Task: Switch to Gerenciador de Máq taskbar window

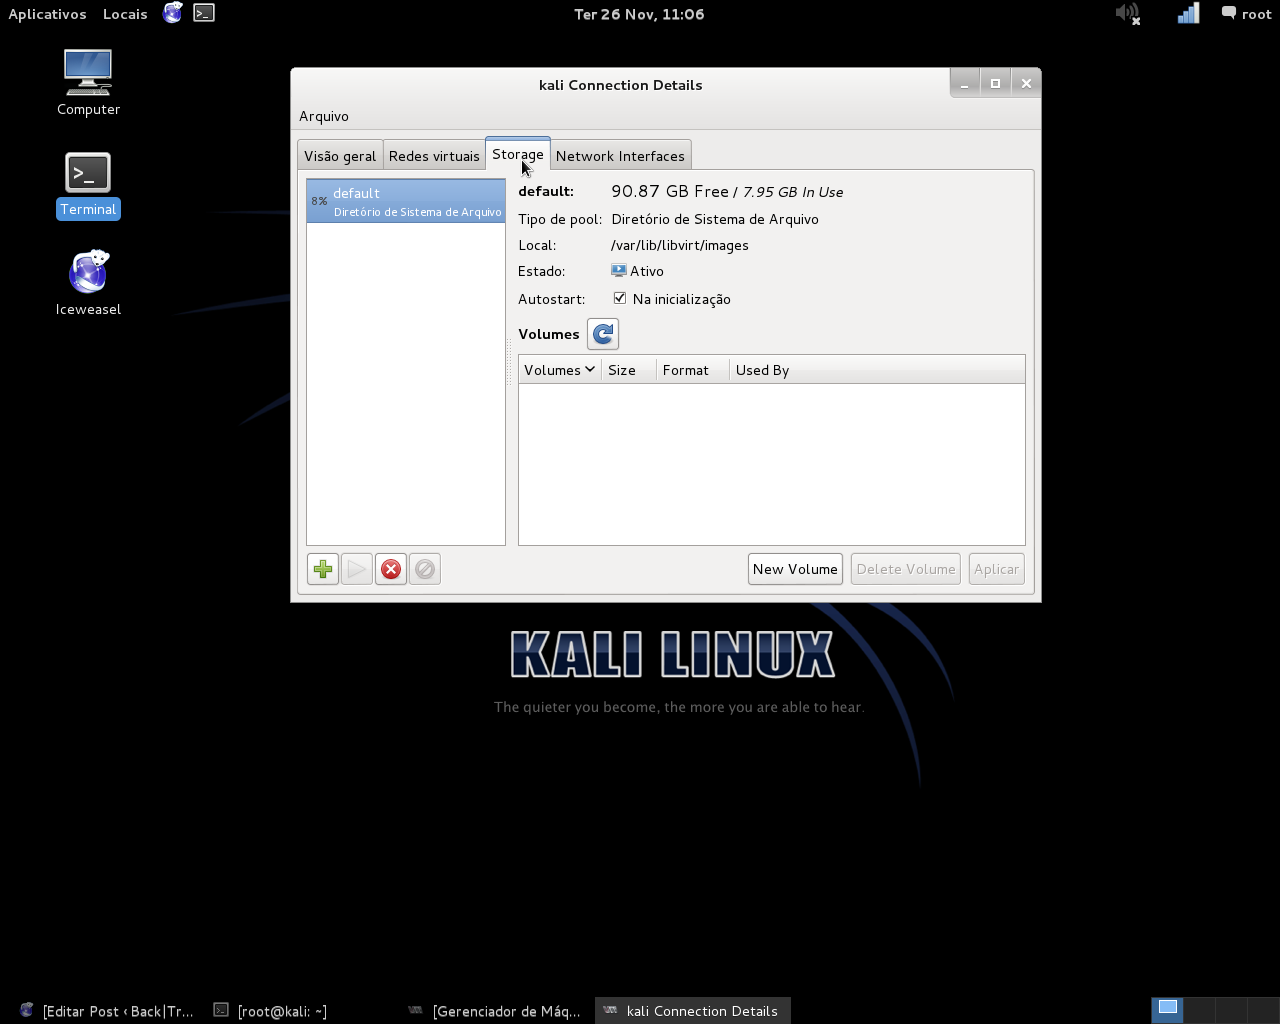Action: [x=495, y=1011]
